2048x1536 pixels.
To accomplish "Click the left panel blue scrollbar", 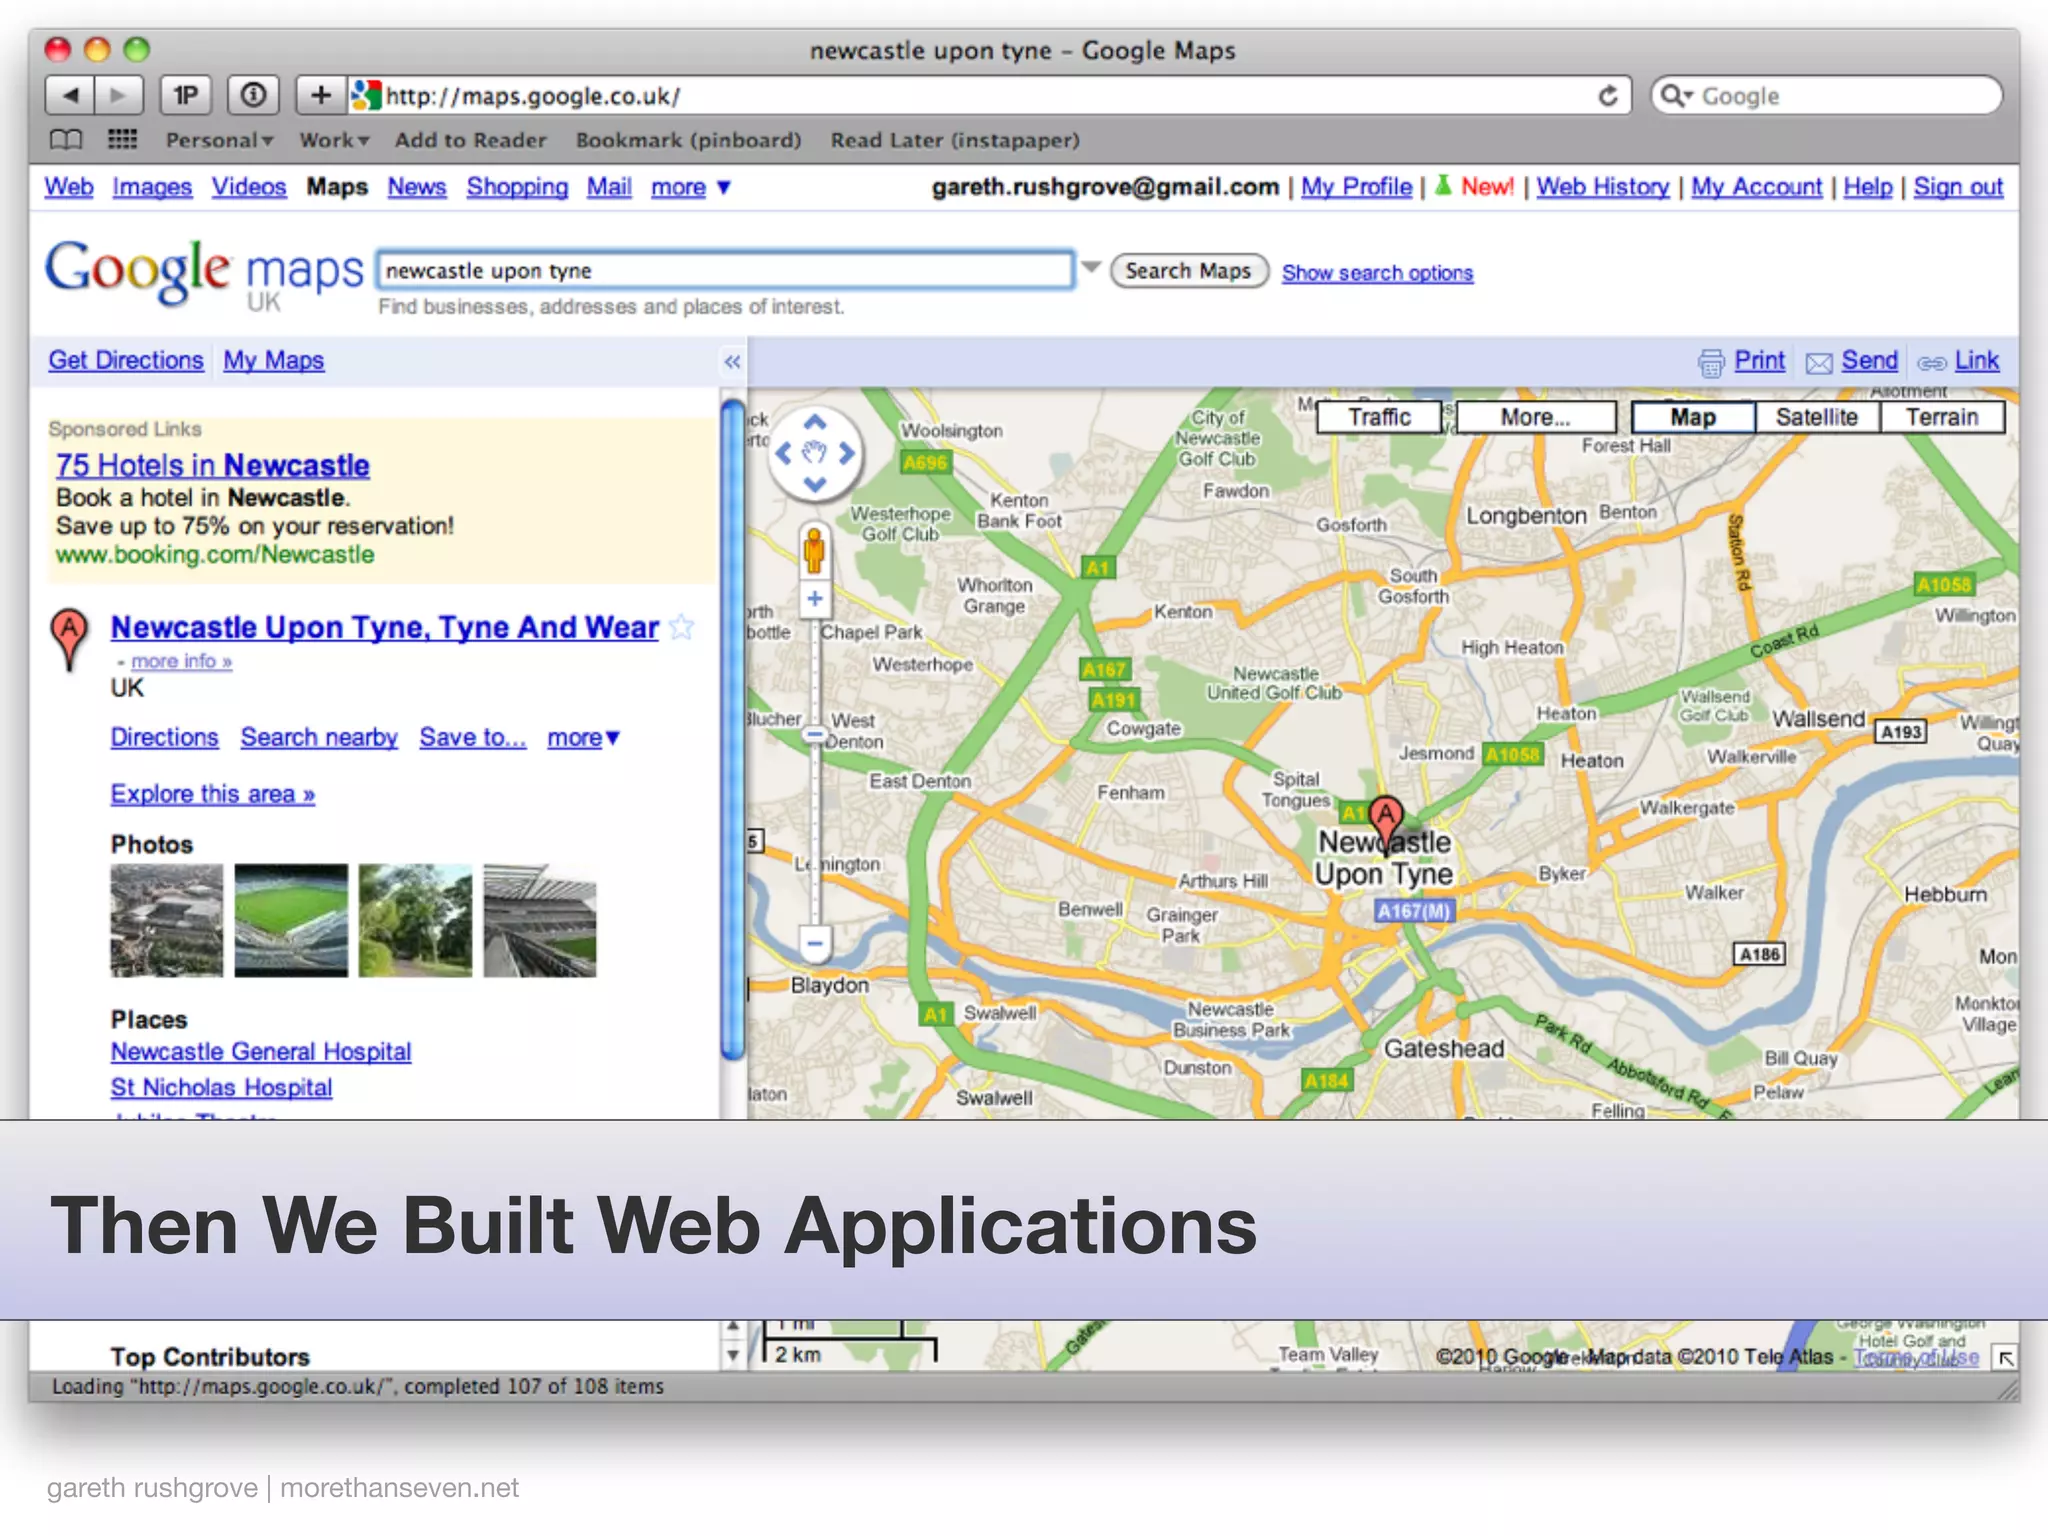I will [733, 728].
